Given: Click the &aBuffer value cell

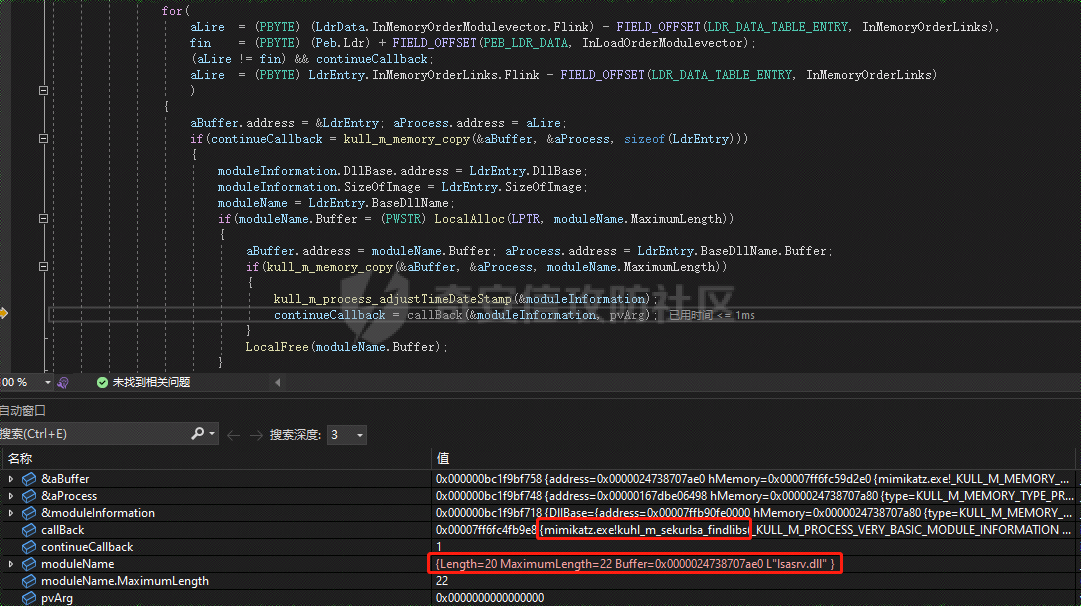Looking at the screenshot, I should (752, 478).
